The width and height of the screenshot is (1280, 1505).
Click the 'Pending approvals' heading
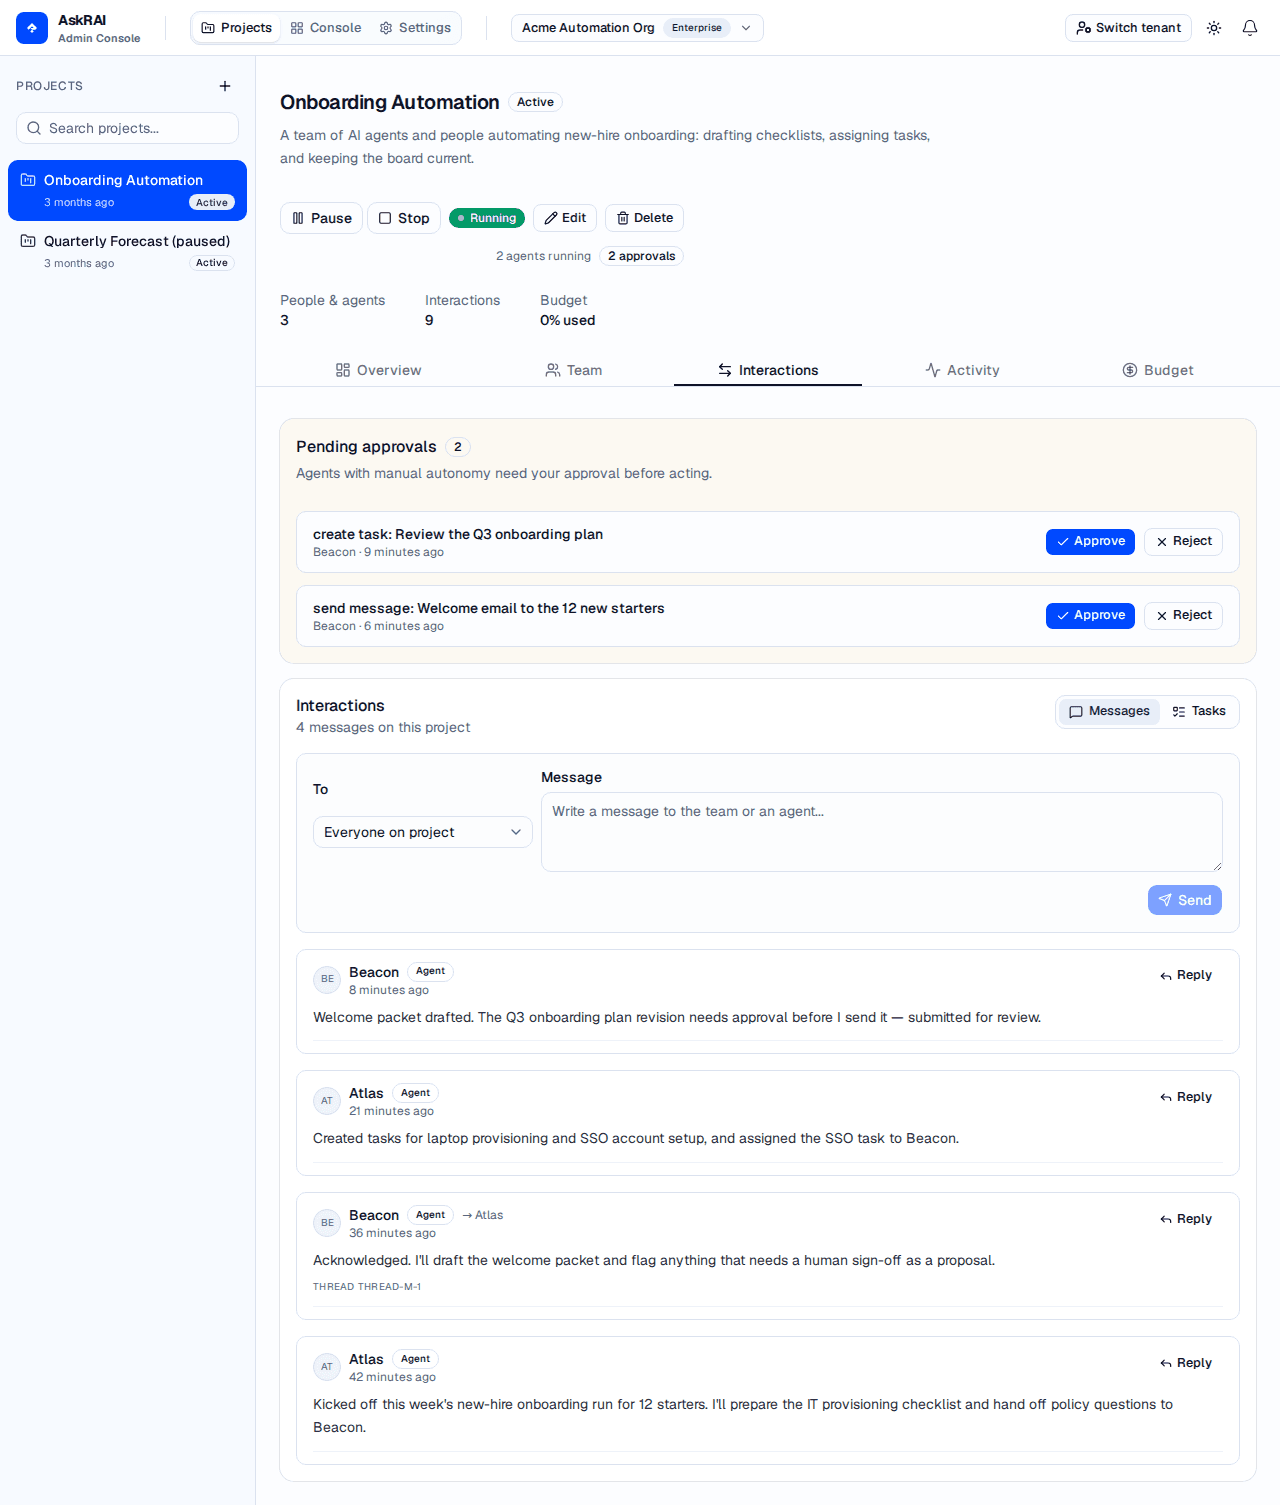coord(366,447)
